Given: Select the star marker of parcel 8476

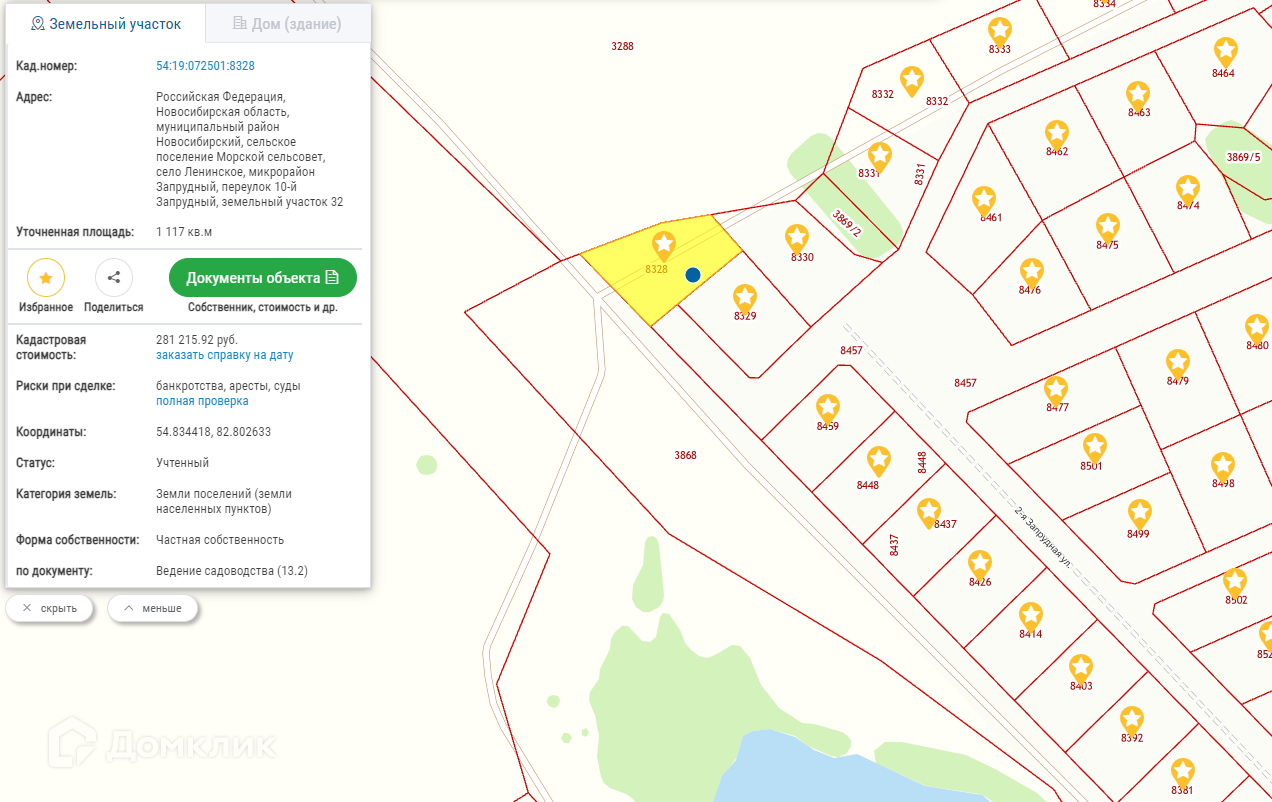Looking at the screenshot, I should (x=1032, y=272).
